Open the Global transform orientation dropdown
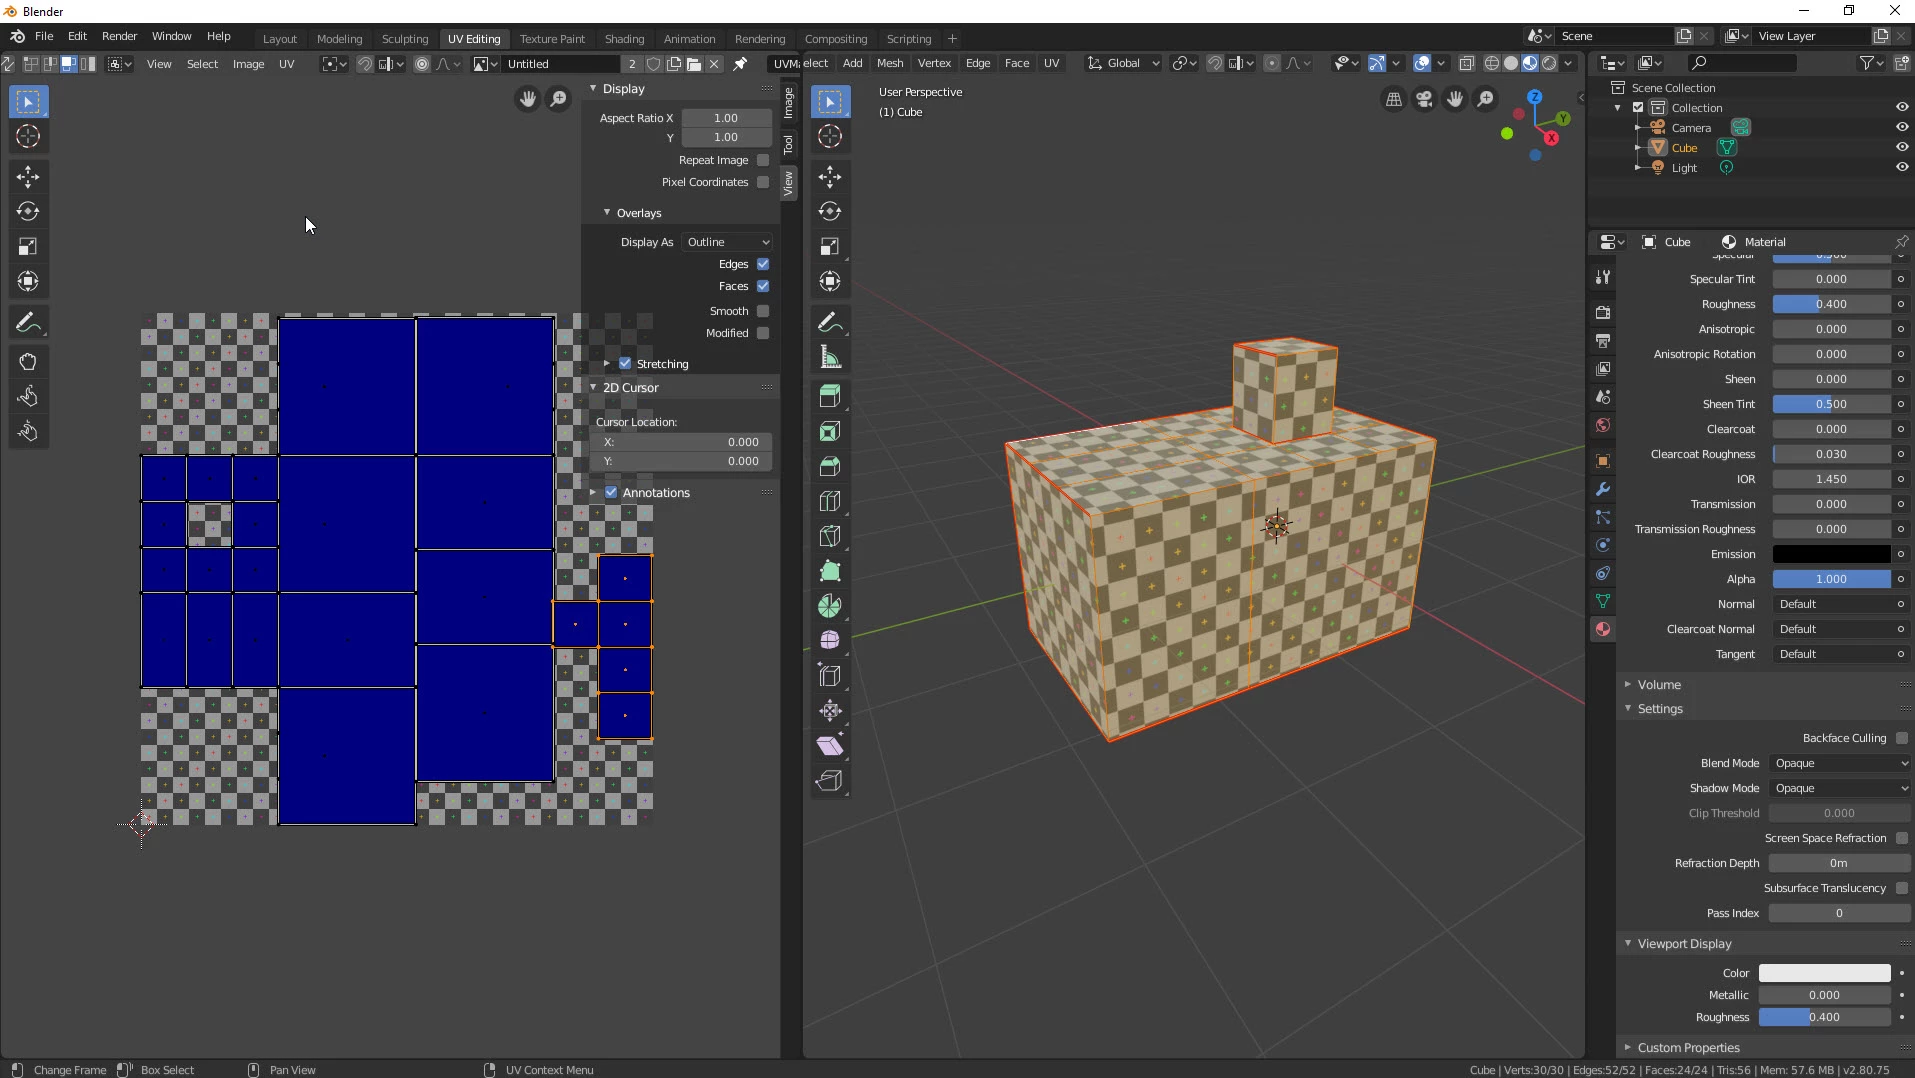The width and height of the screenshot is (1915, 1078). [1125, 63]
